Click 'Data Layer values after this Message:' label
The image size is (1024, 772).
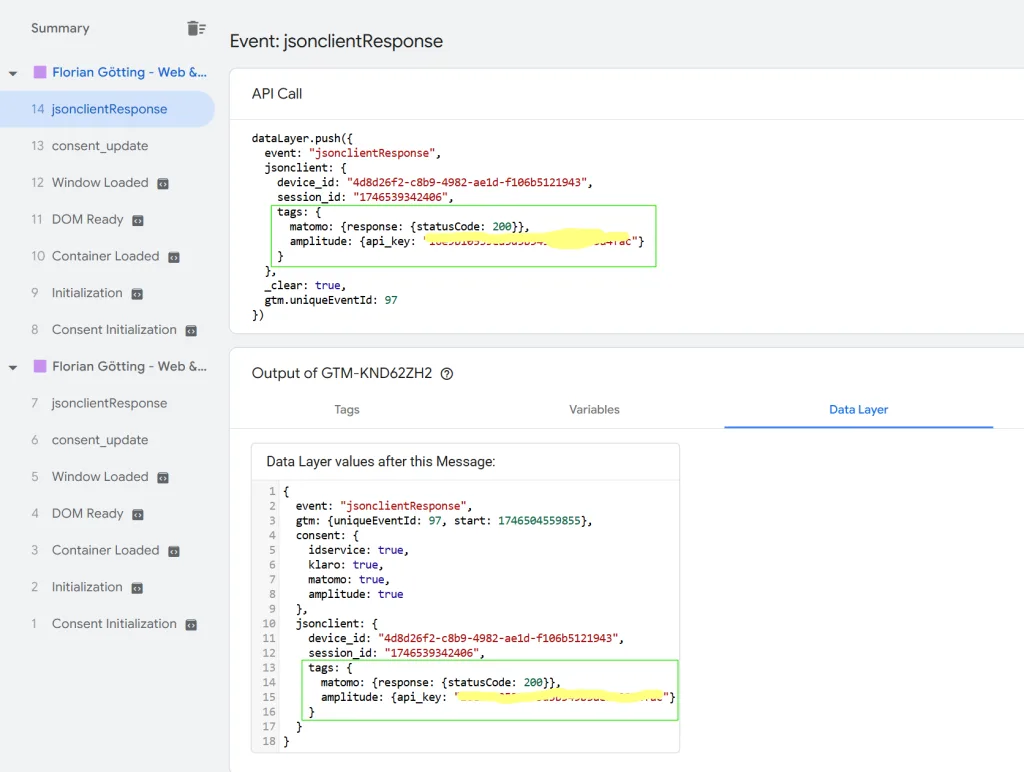point(381,461)
